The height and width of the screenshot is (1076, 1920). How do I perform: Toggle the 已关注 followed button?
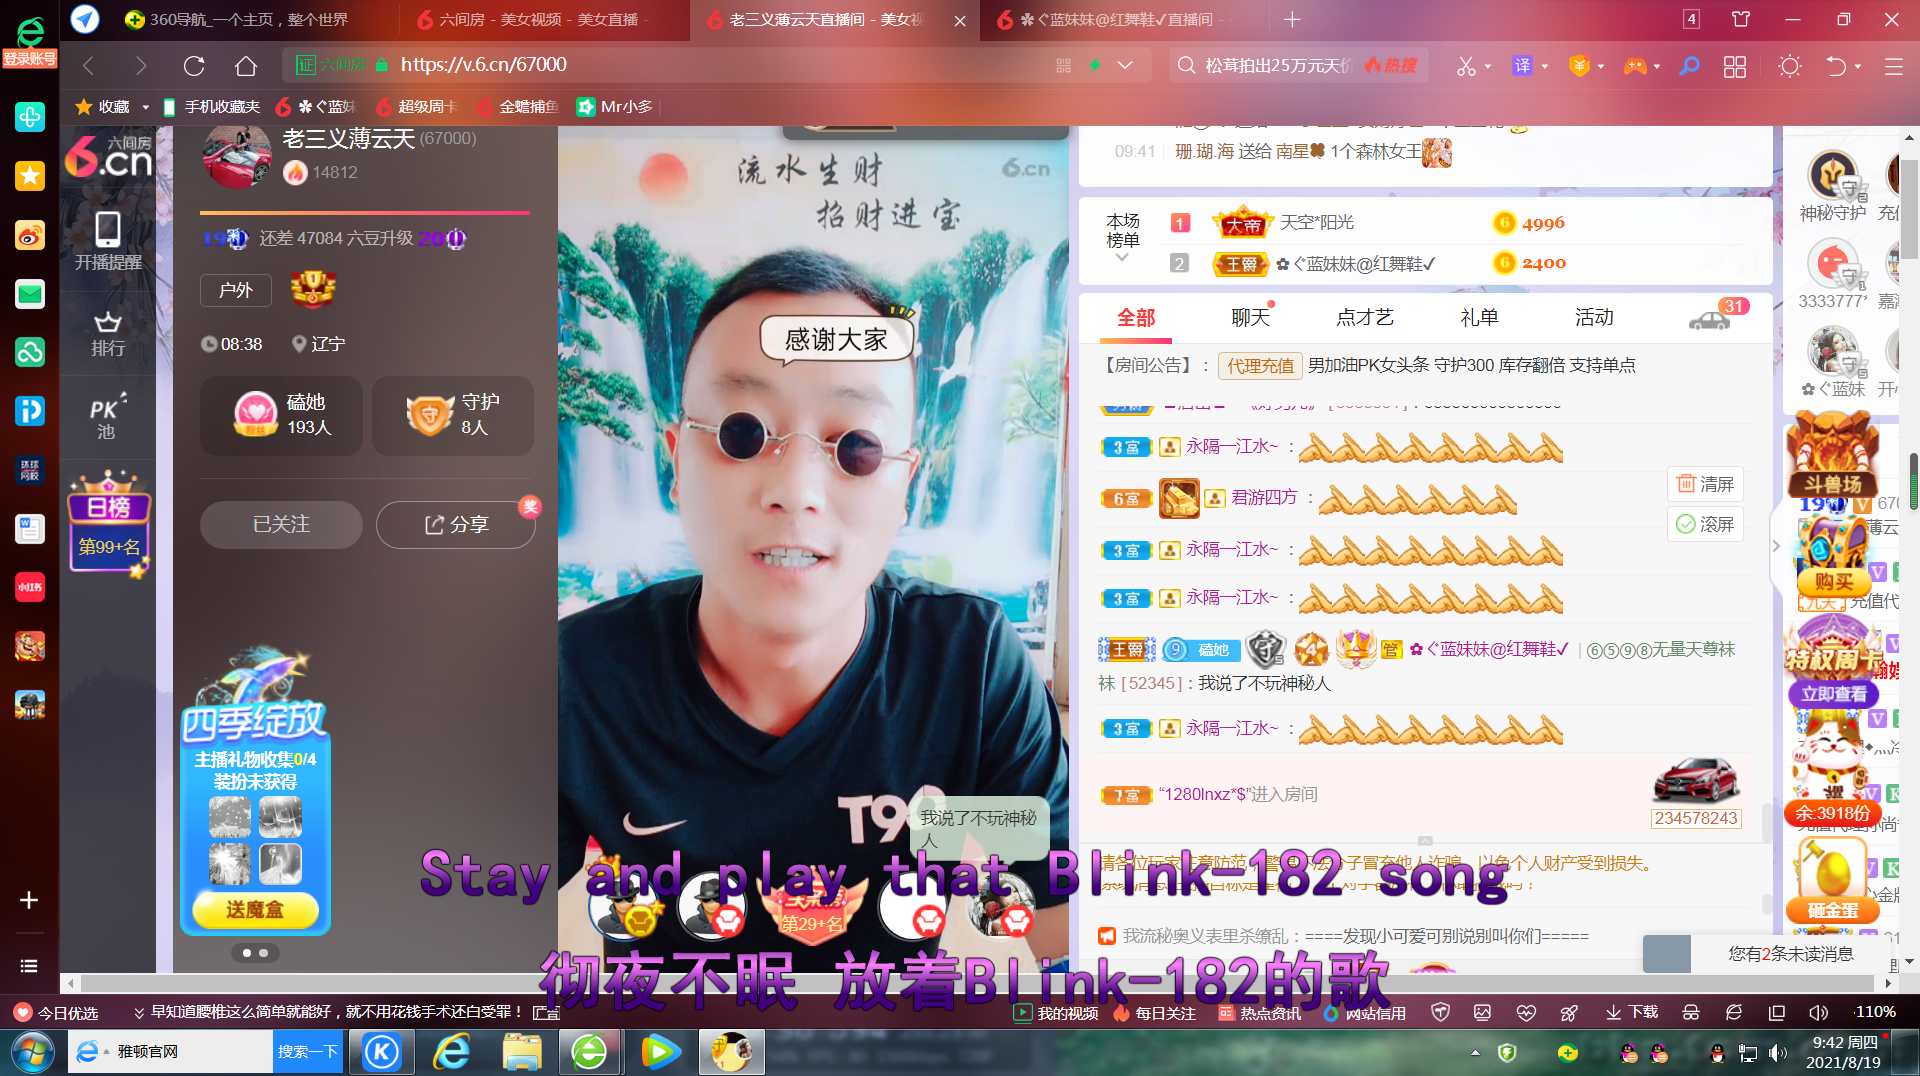(x=281, y=524)
